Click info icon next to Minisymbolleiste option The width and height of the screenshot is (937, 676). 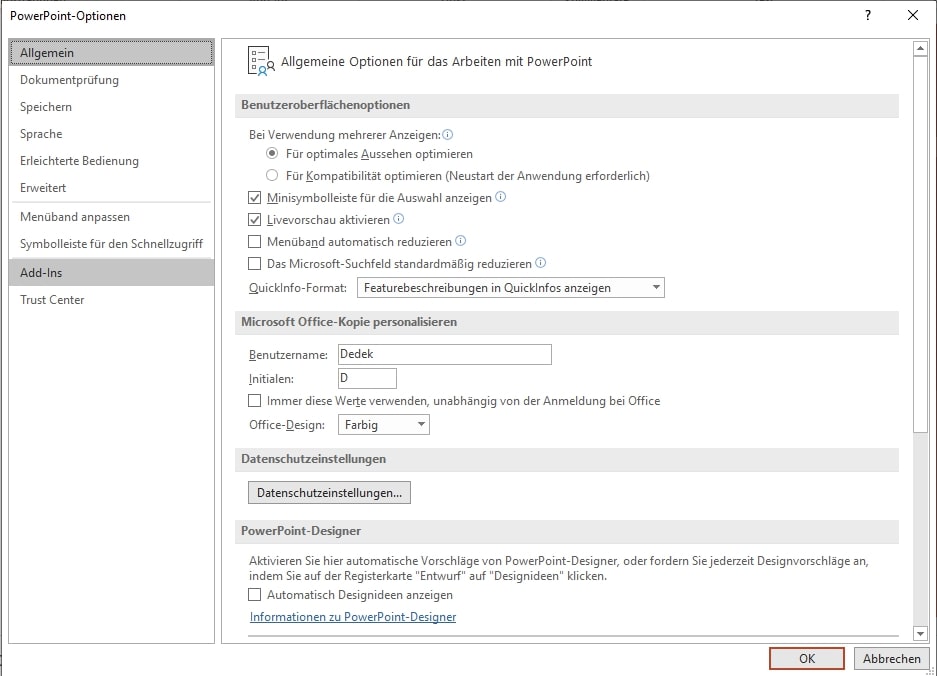point(501,197)
